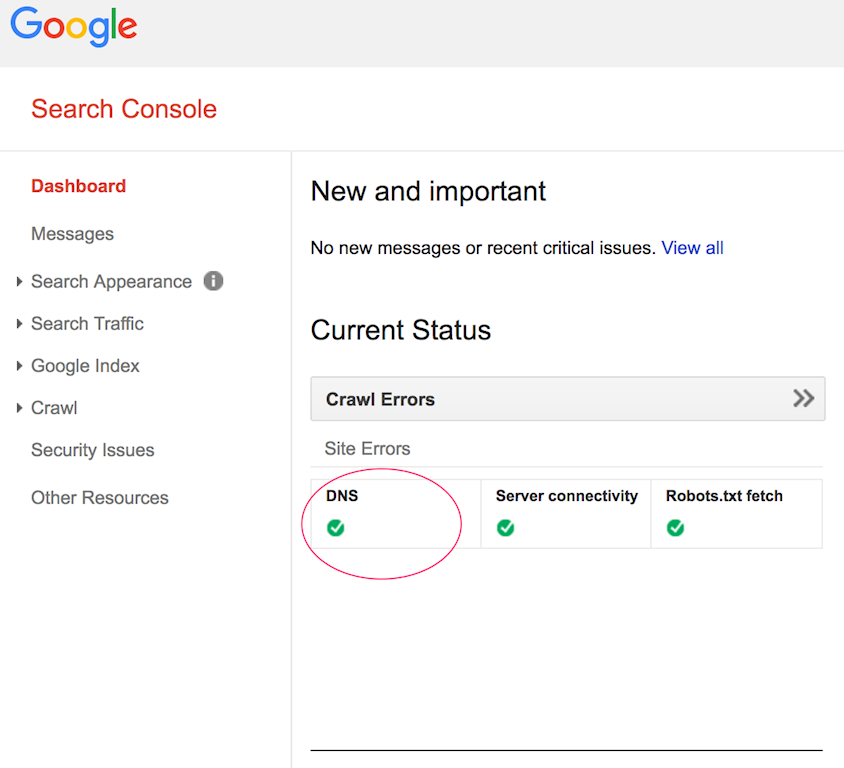Image resolution: width=844 pixels, height=768 pixels.
Task: Click the View all link
Action: (x=692, y=248)
